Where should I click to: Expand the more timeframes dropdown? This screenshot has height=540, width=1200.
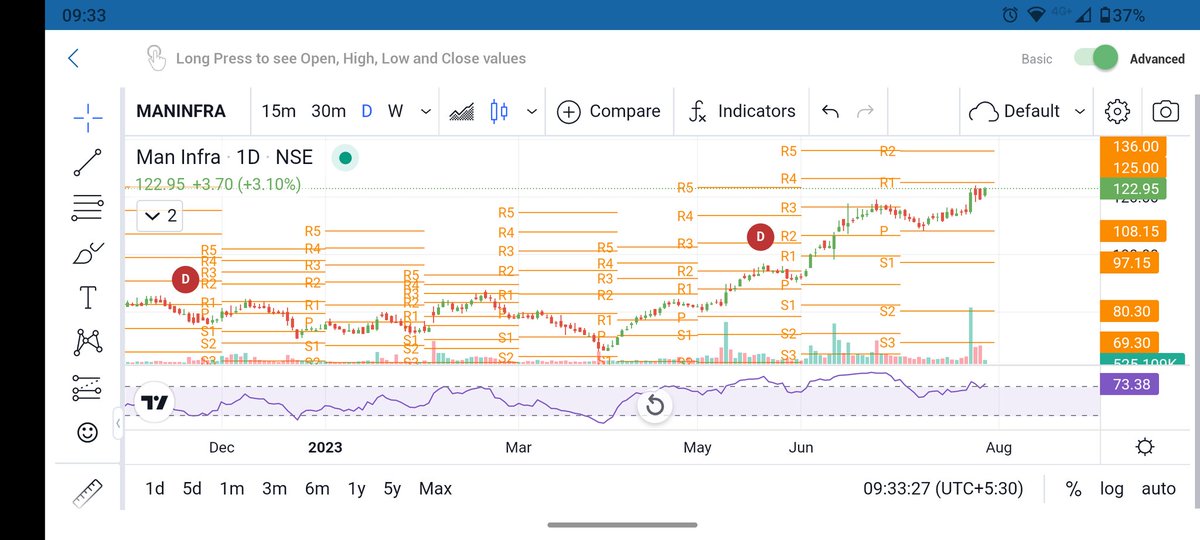(x=426, y=111)
